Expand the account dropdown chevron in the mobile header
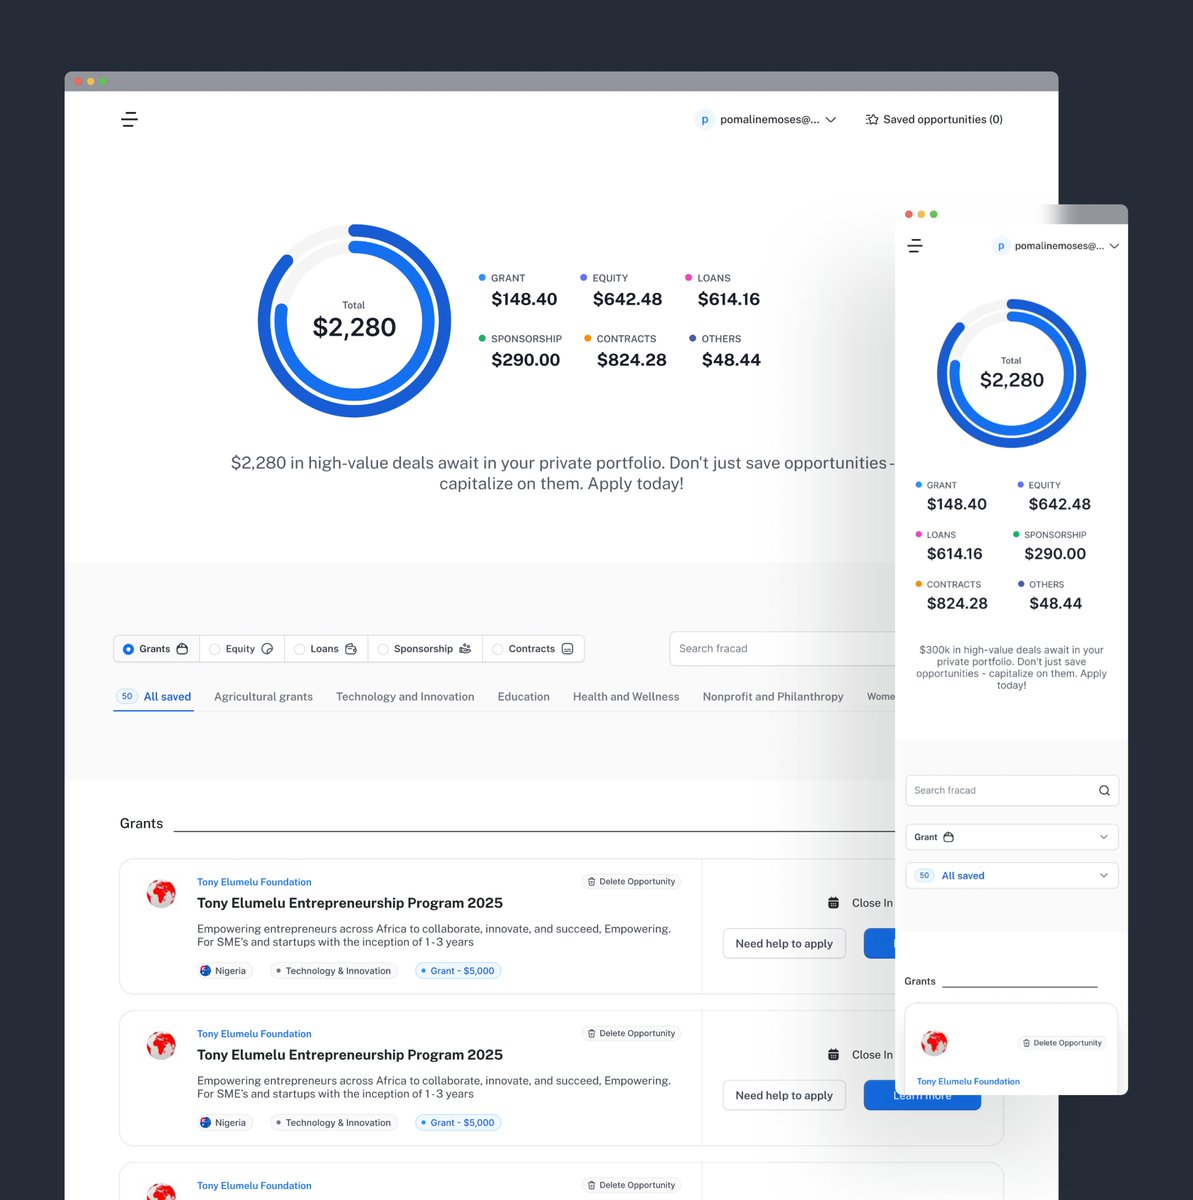Viewport: 1193px width, 1200px height. (1114, 246)
